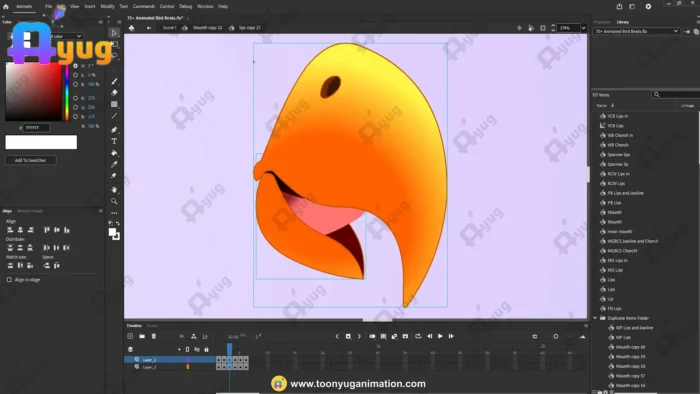Open the Insert menu
700x394 pixels.
click(90, 7)
